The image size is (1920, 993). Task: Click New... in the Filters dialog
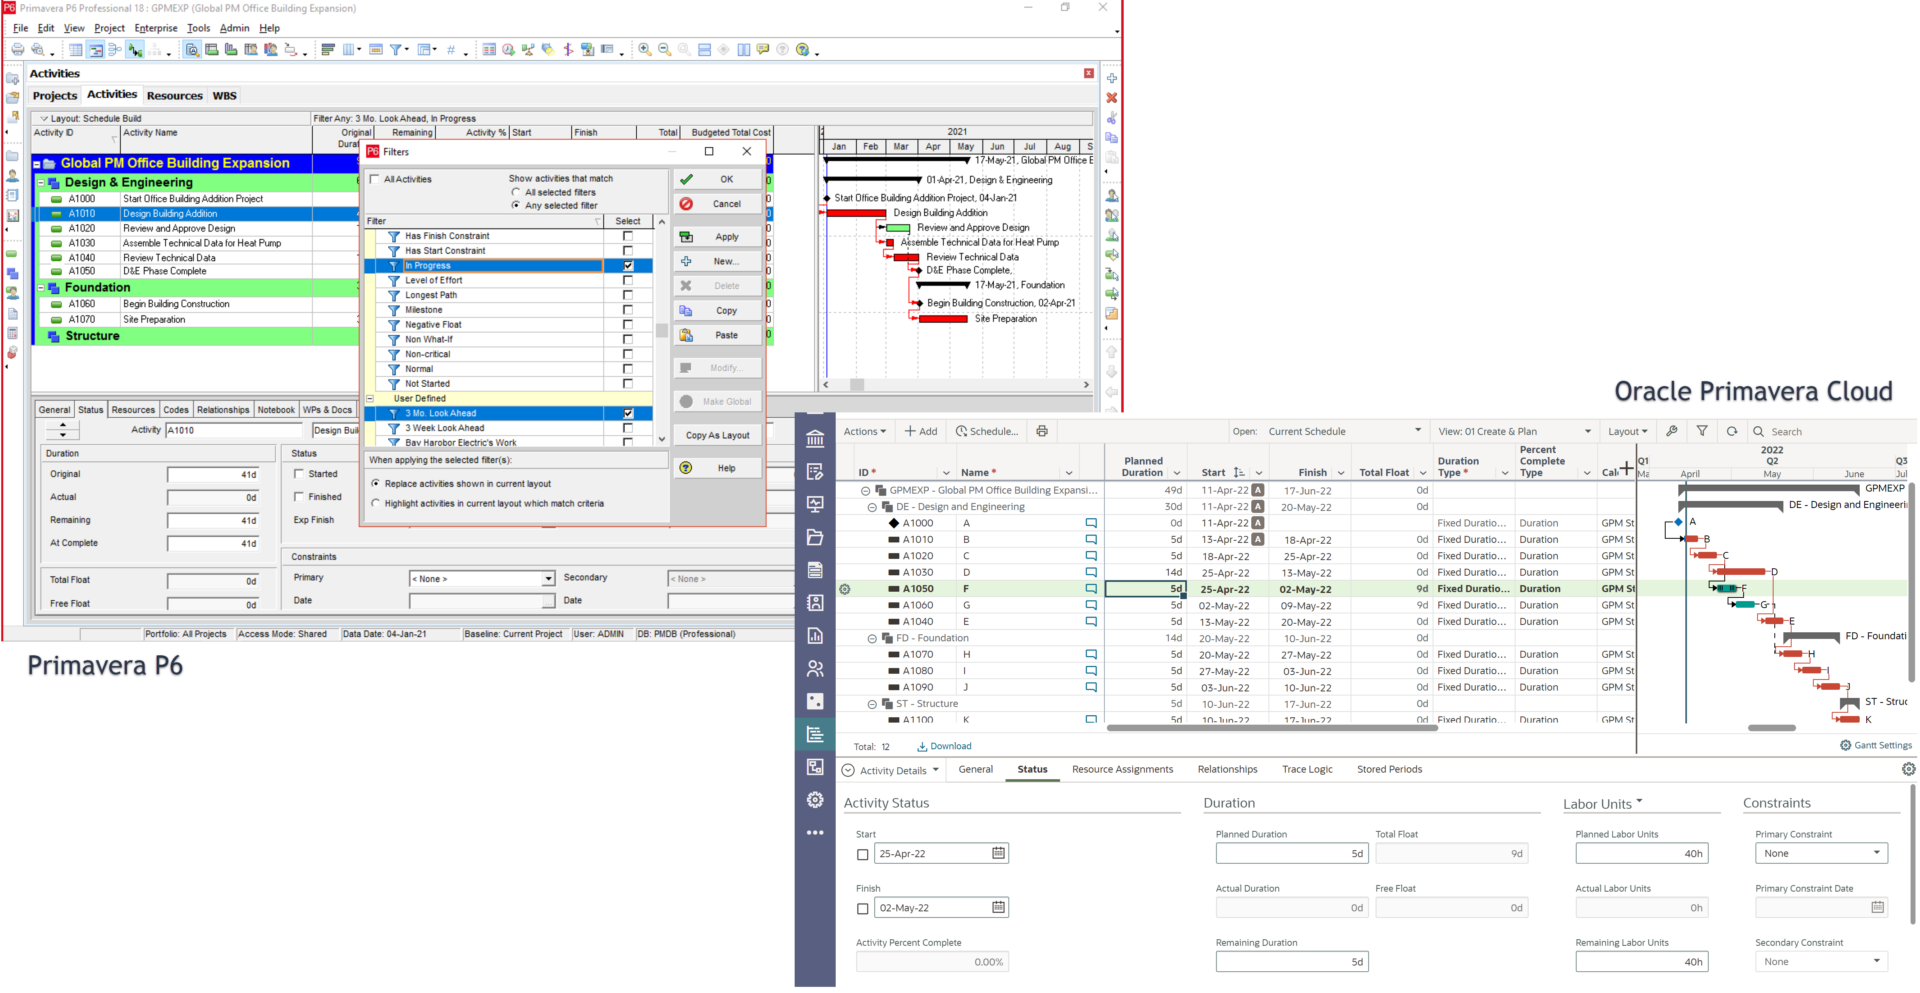click(718, 261)
